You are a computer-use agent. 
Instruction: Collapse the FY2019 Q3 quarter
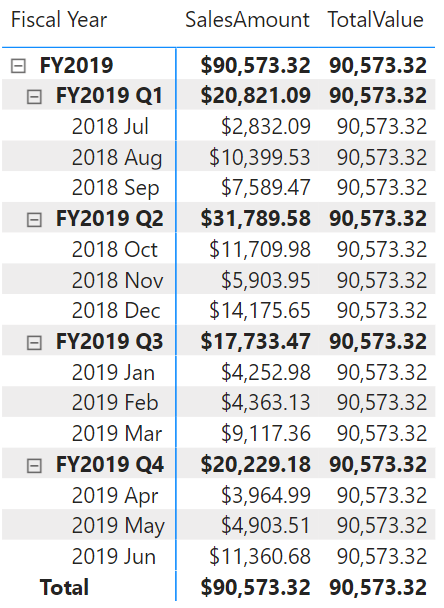tap(34, 342)
